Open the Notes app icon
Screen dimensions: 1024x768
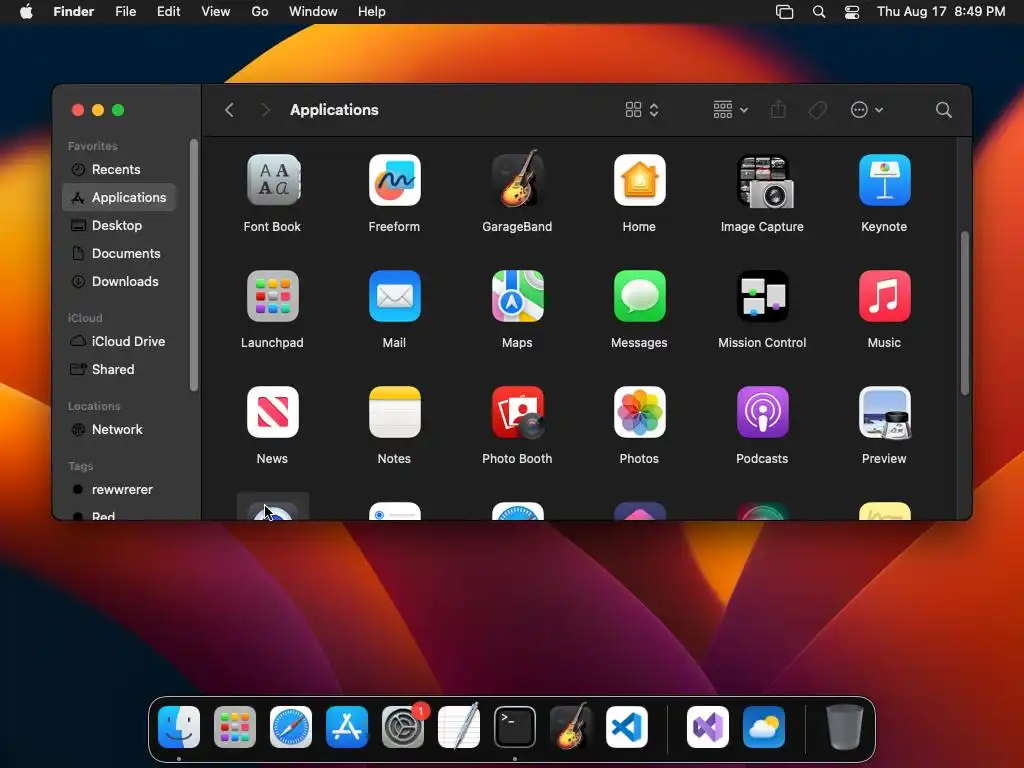(394, 412)
